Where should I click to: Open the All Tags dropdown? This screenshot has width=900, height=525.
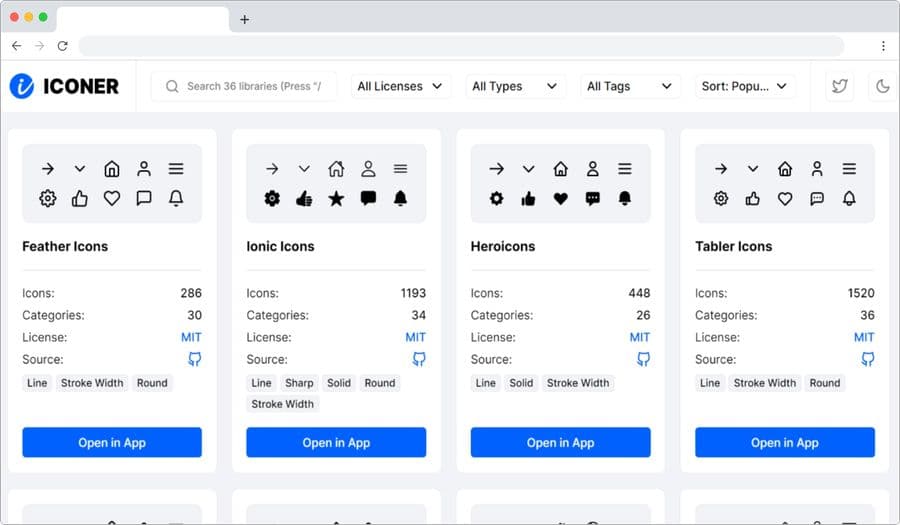pos(630,87)
